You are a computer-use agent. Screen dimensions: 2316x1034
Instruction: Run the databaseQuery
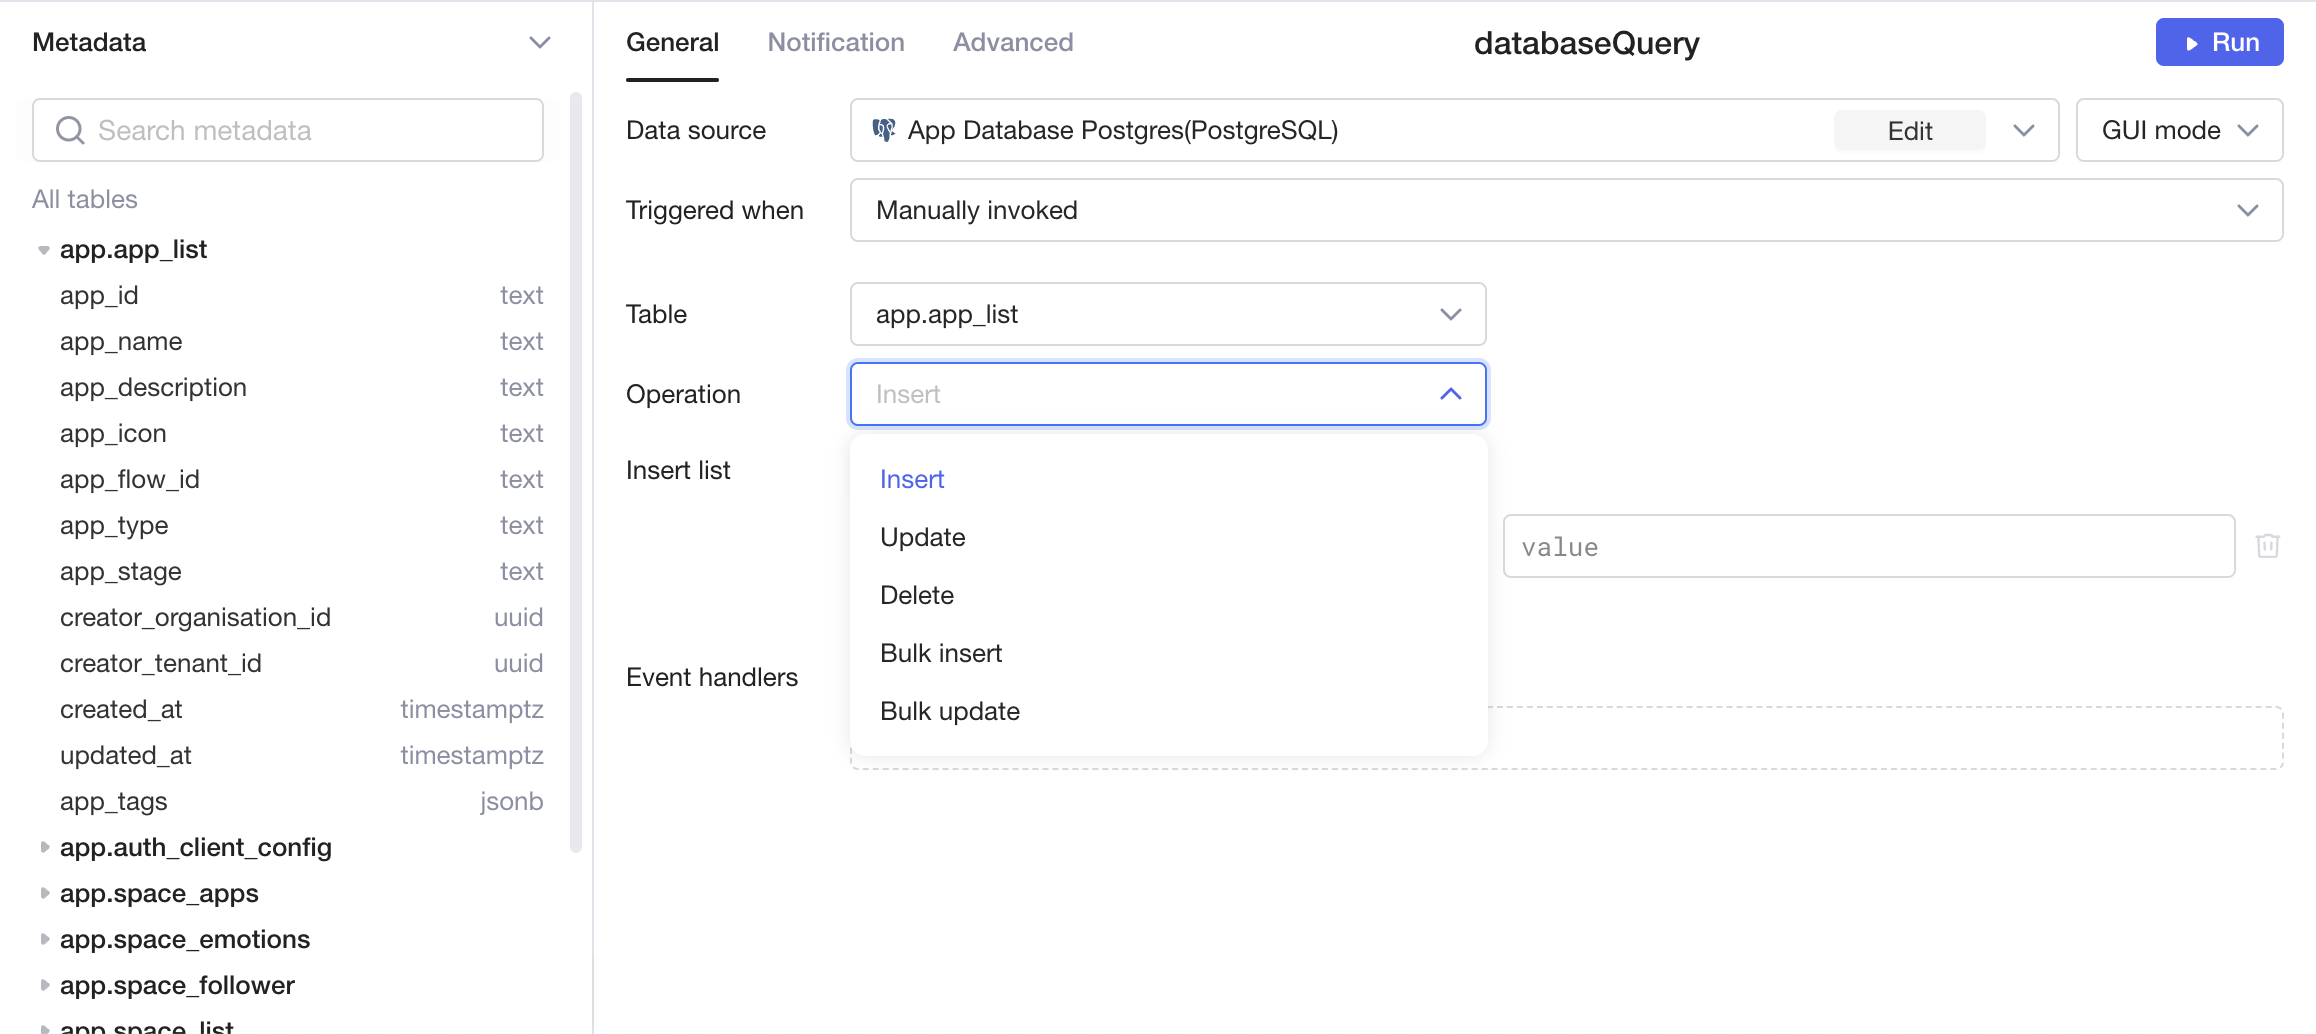click(x=2218, y=42)
